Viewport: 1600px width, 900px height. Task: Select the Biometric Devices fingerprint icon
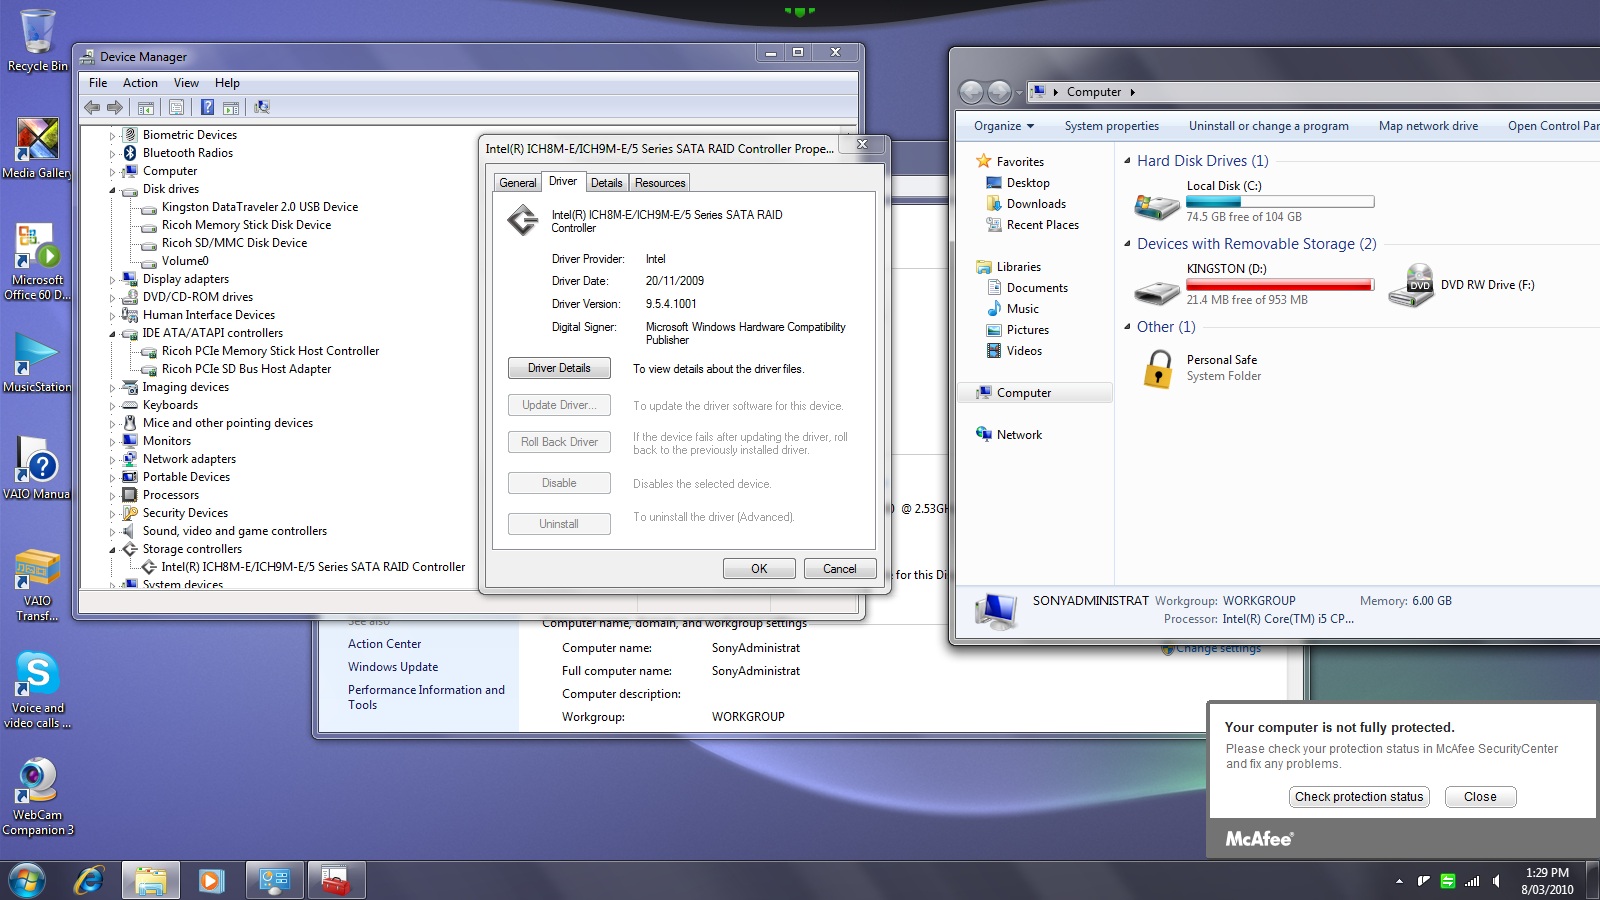(x=129, y=135)
